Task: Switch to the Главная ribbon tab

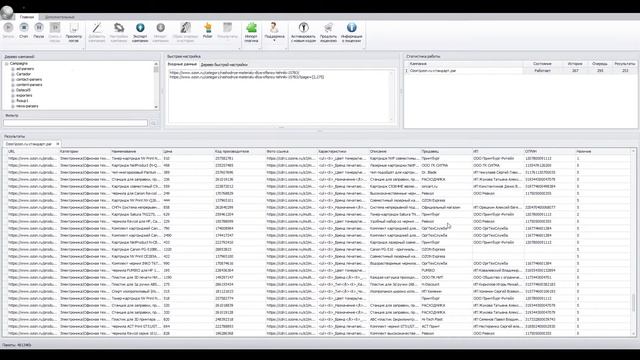Action: coord(27,17)
